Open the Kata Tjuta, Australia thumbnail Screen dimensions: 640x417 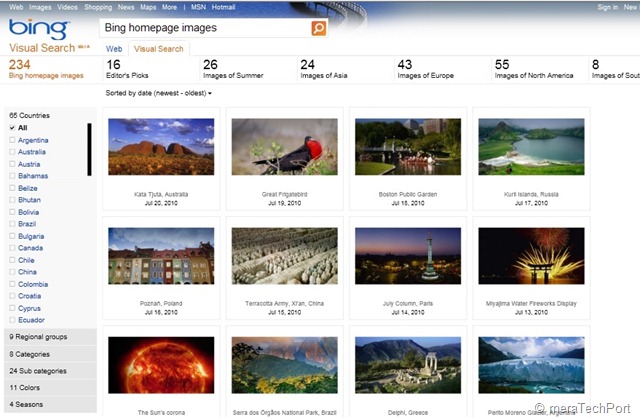tap(161, 147)
